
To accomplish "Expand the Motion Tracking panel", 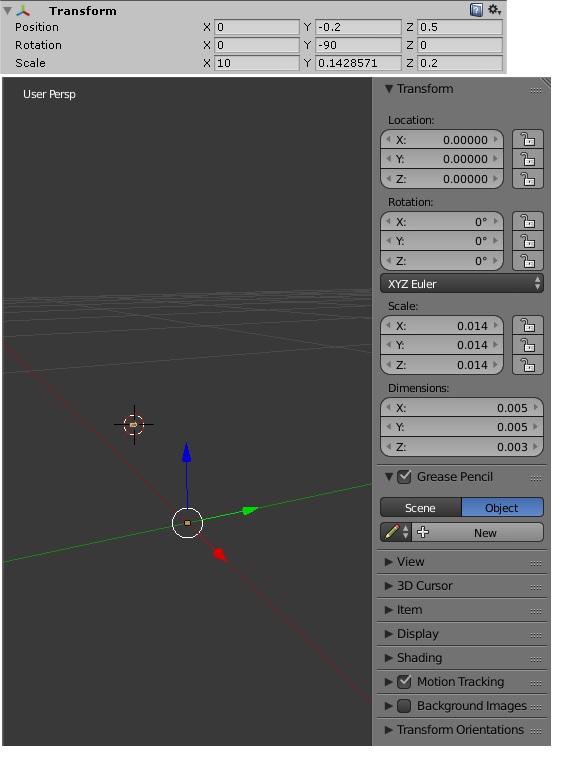I will click(389, 682).
